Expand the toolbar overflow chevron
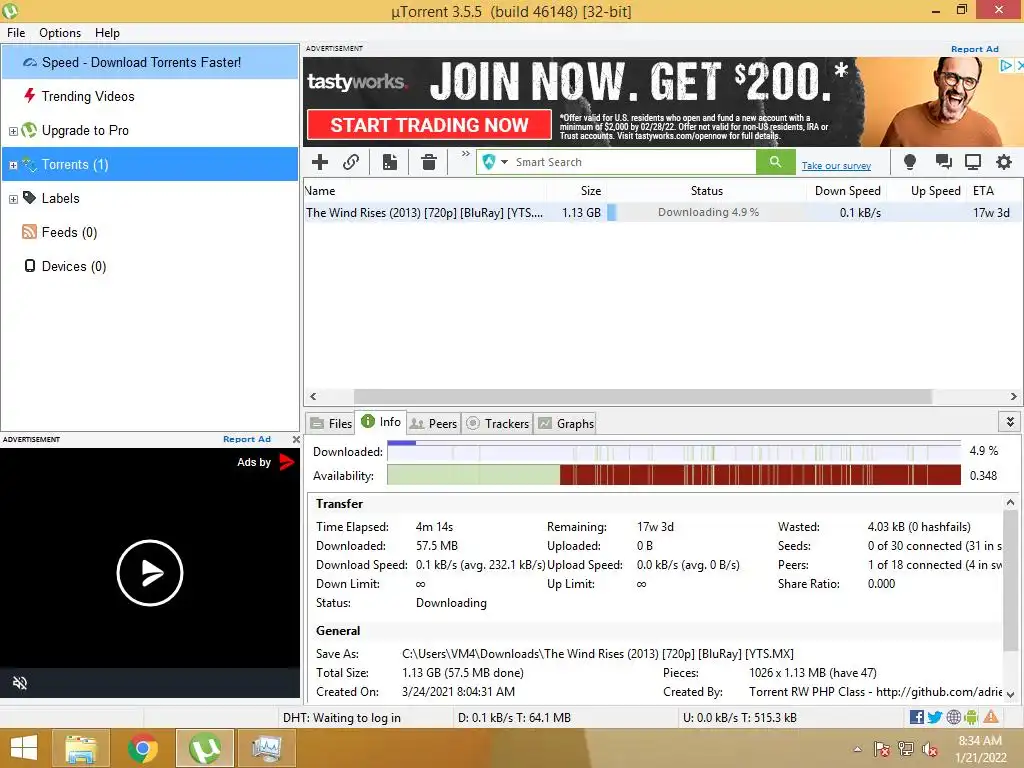This screenshot has height=768, width=1024. (x=466, y=154)
